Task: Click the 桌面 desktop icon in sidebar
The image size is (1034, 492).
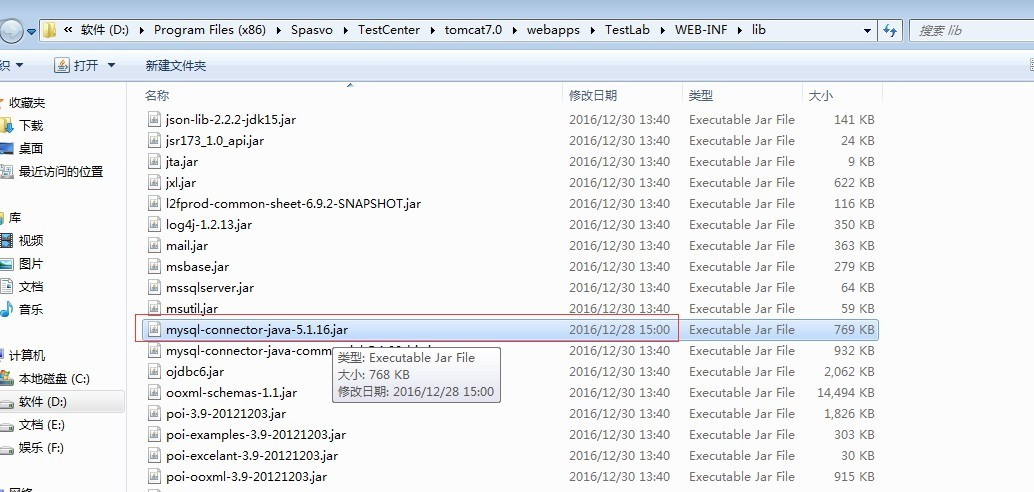Action: point(6,148)
